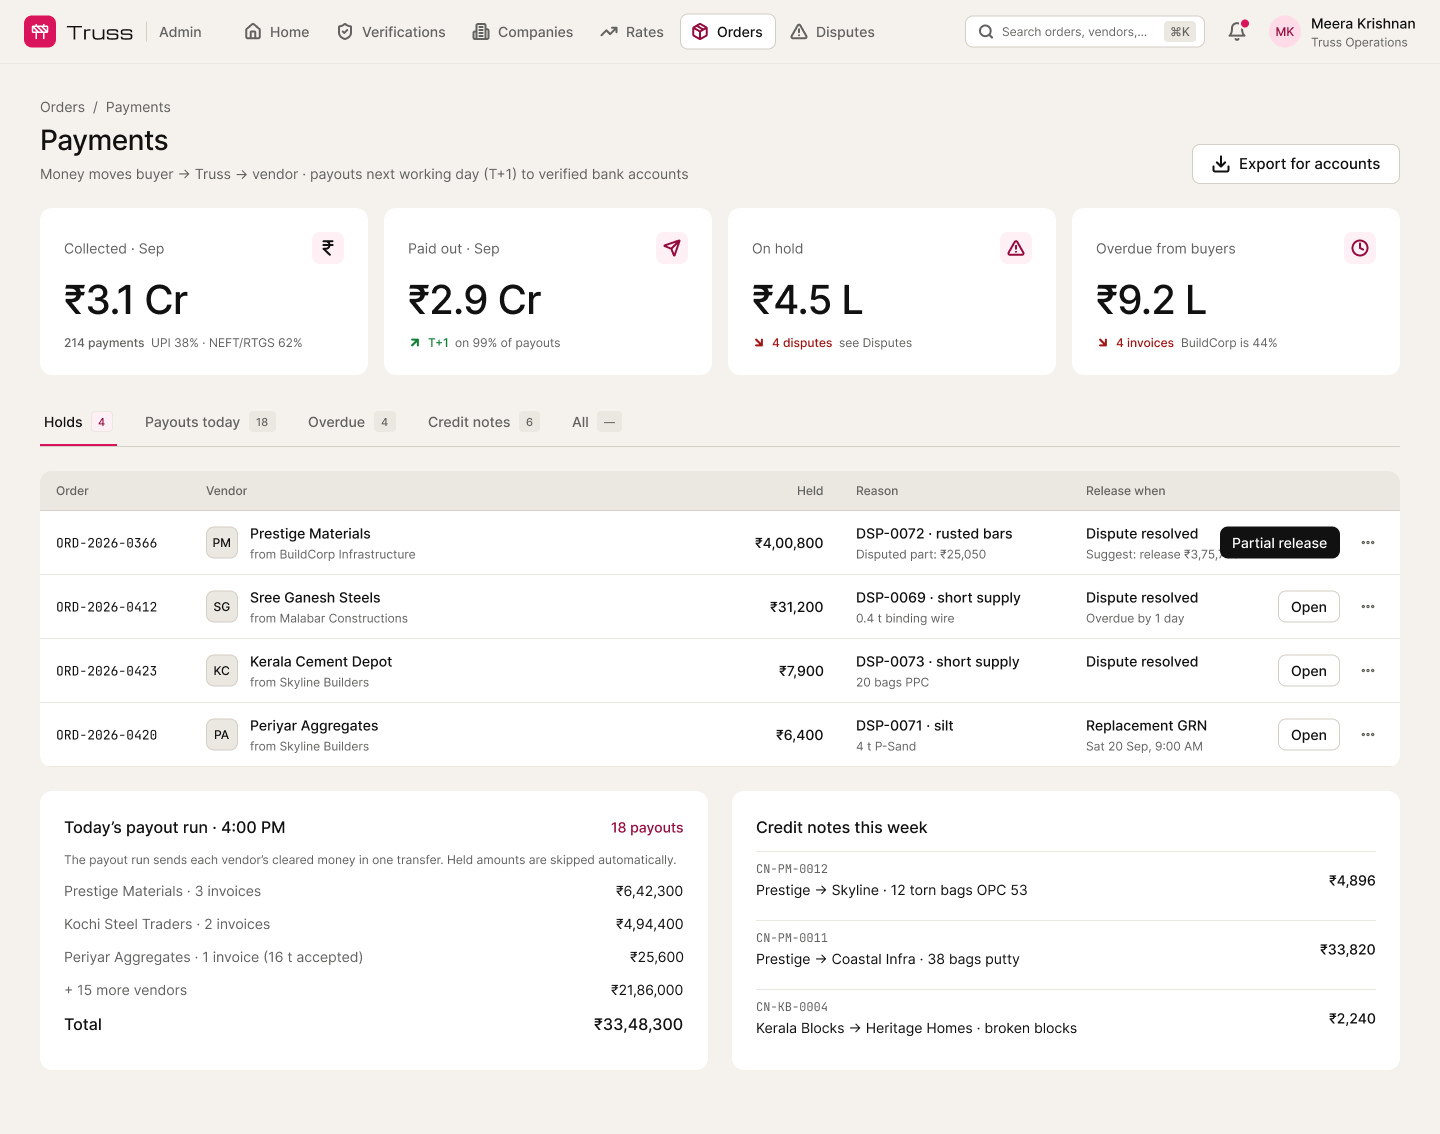The image size is (1440, 1134).
Task: Open the Kerala Cement Depot hold
Action: [x=1309, y=671]
